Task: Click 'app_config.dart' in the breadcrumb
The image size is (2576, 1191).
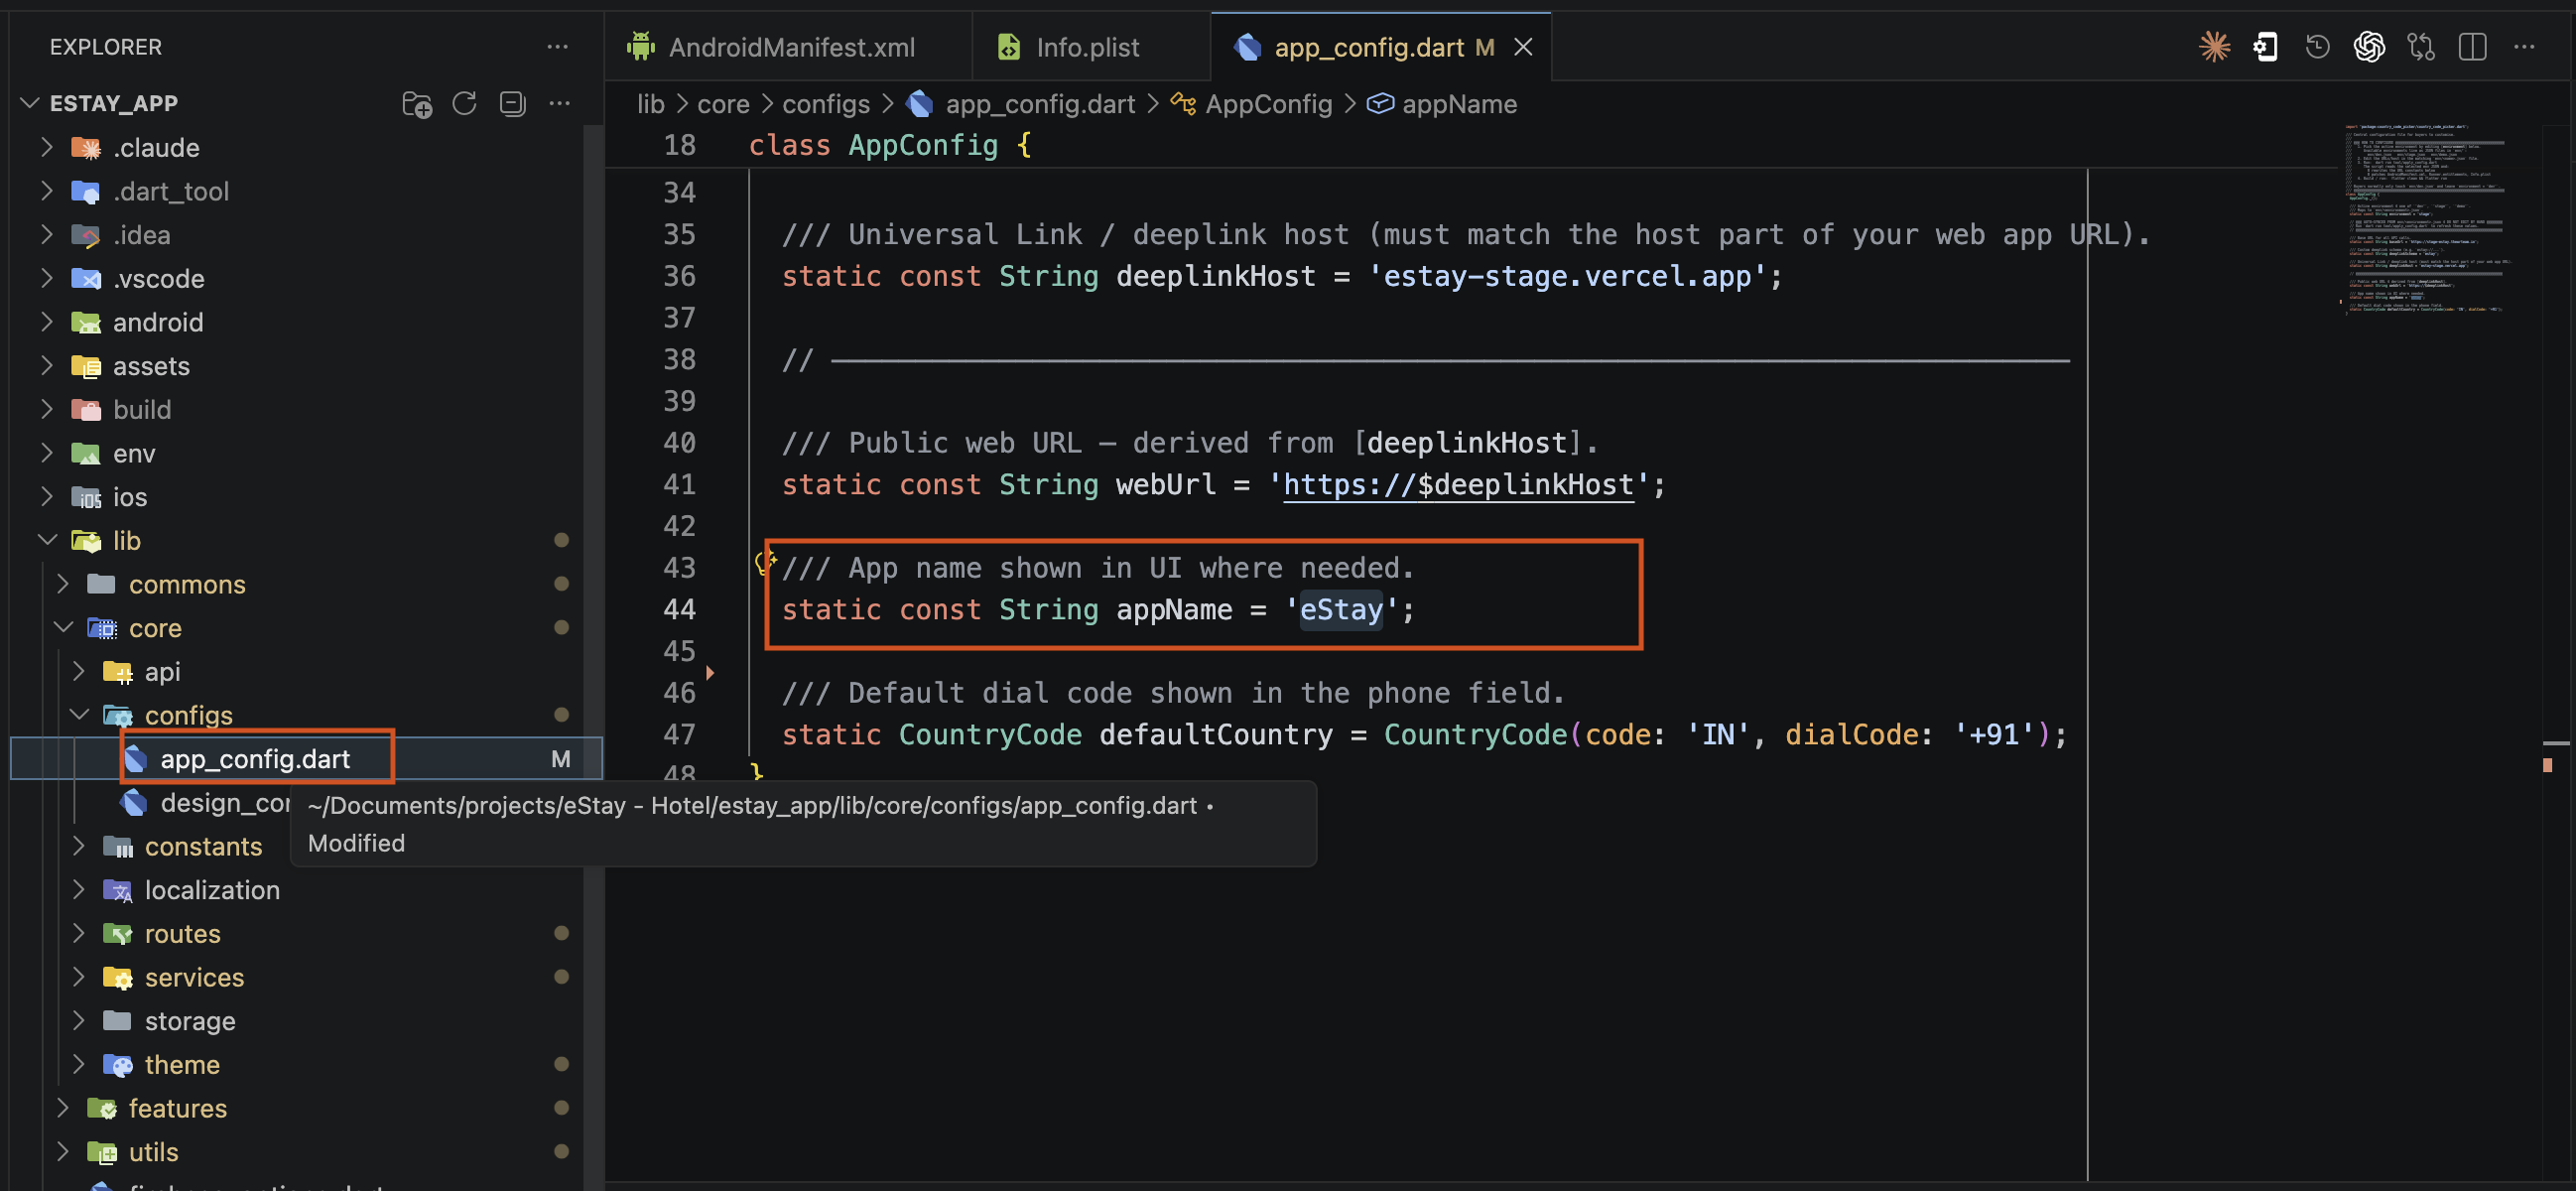Action: 1040,104
